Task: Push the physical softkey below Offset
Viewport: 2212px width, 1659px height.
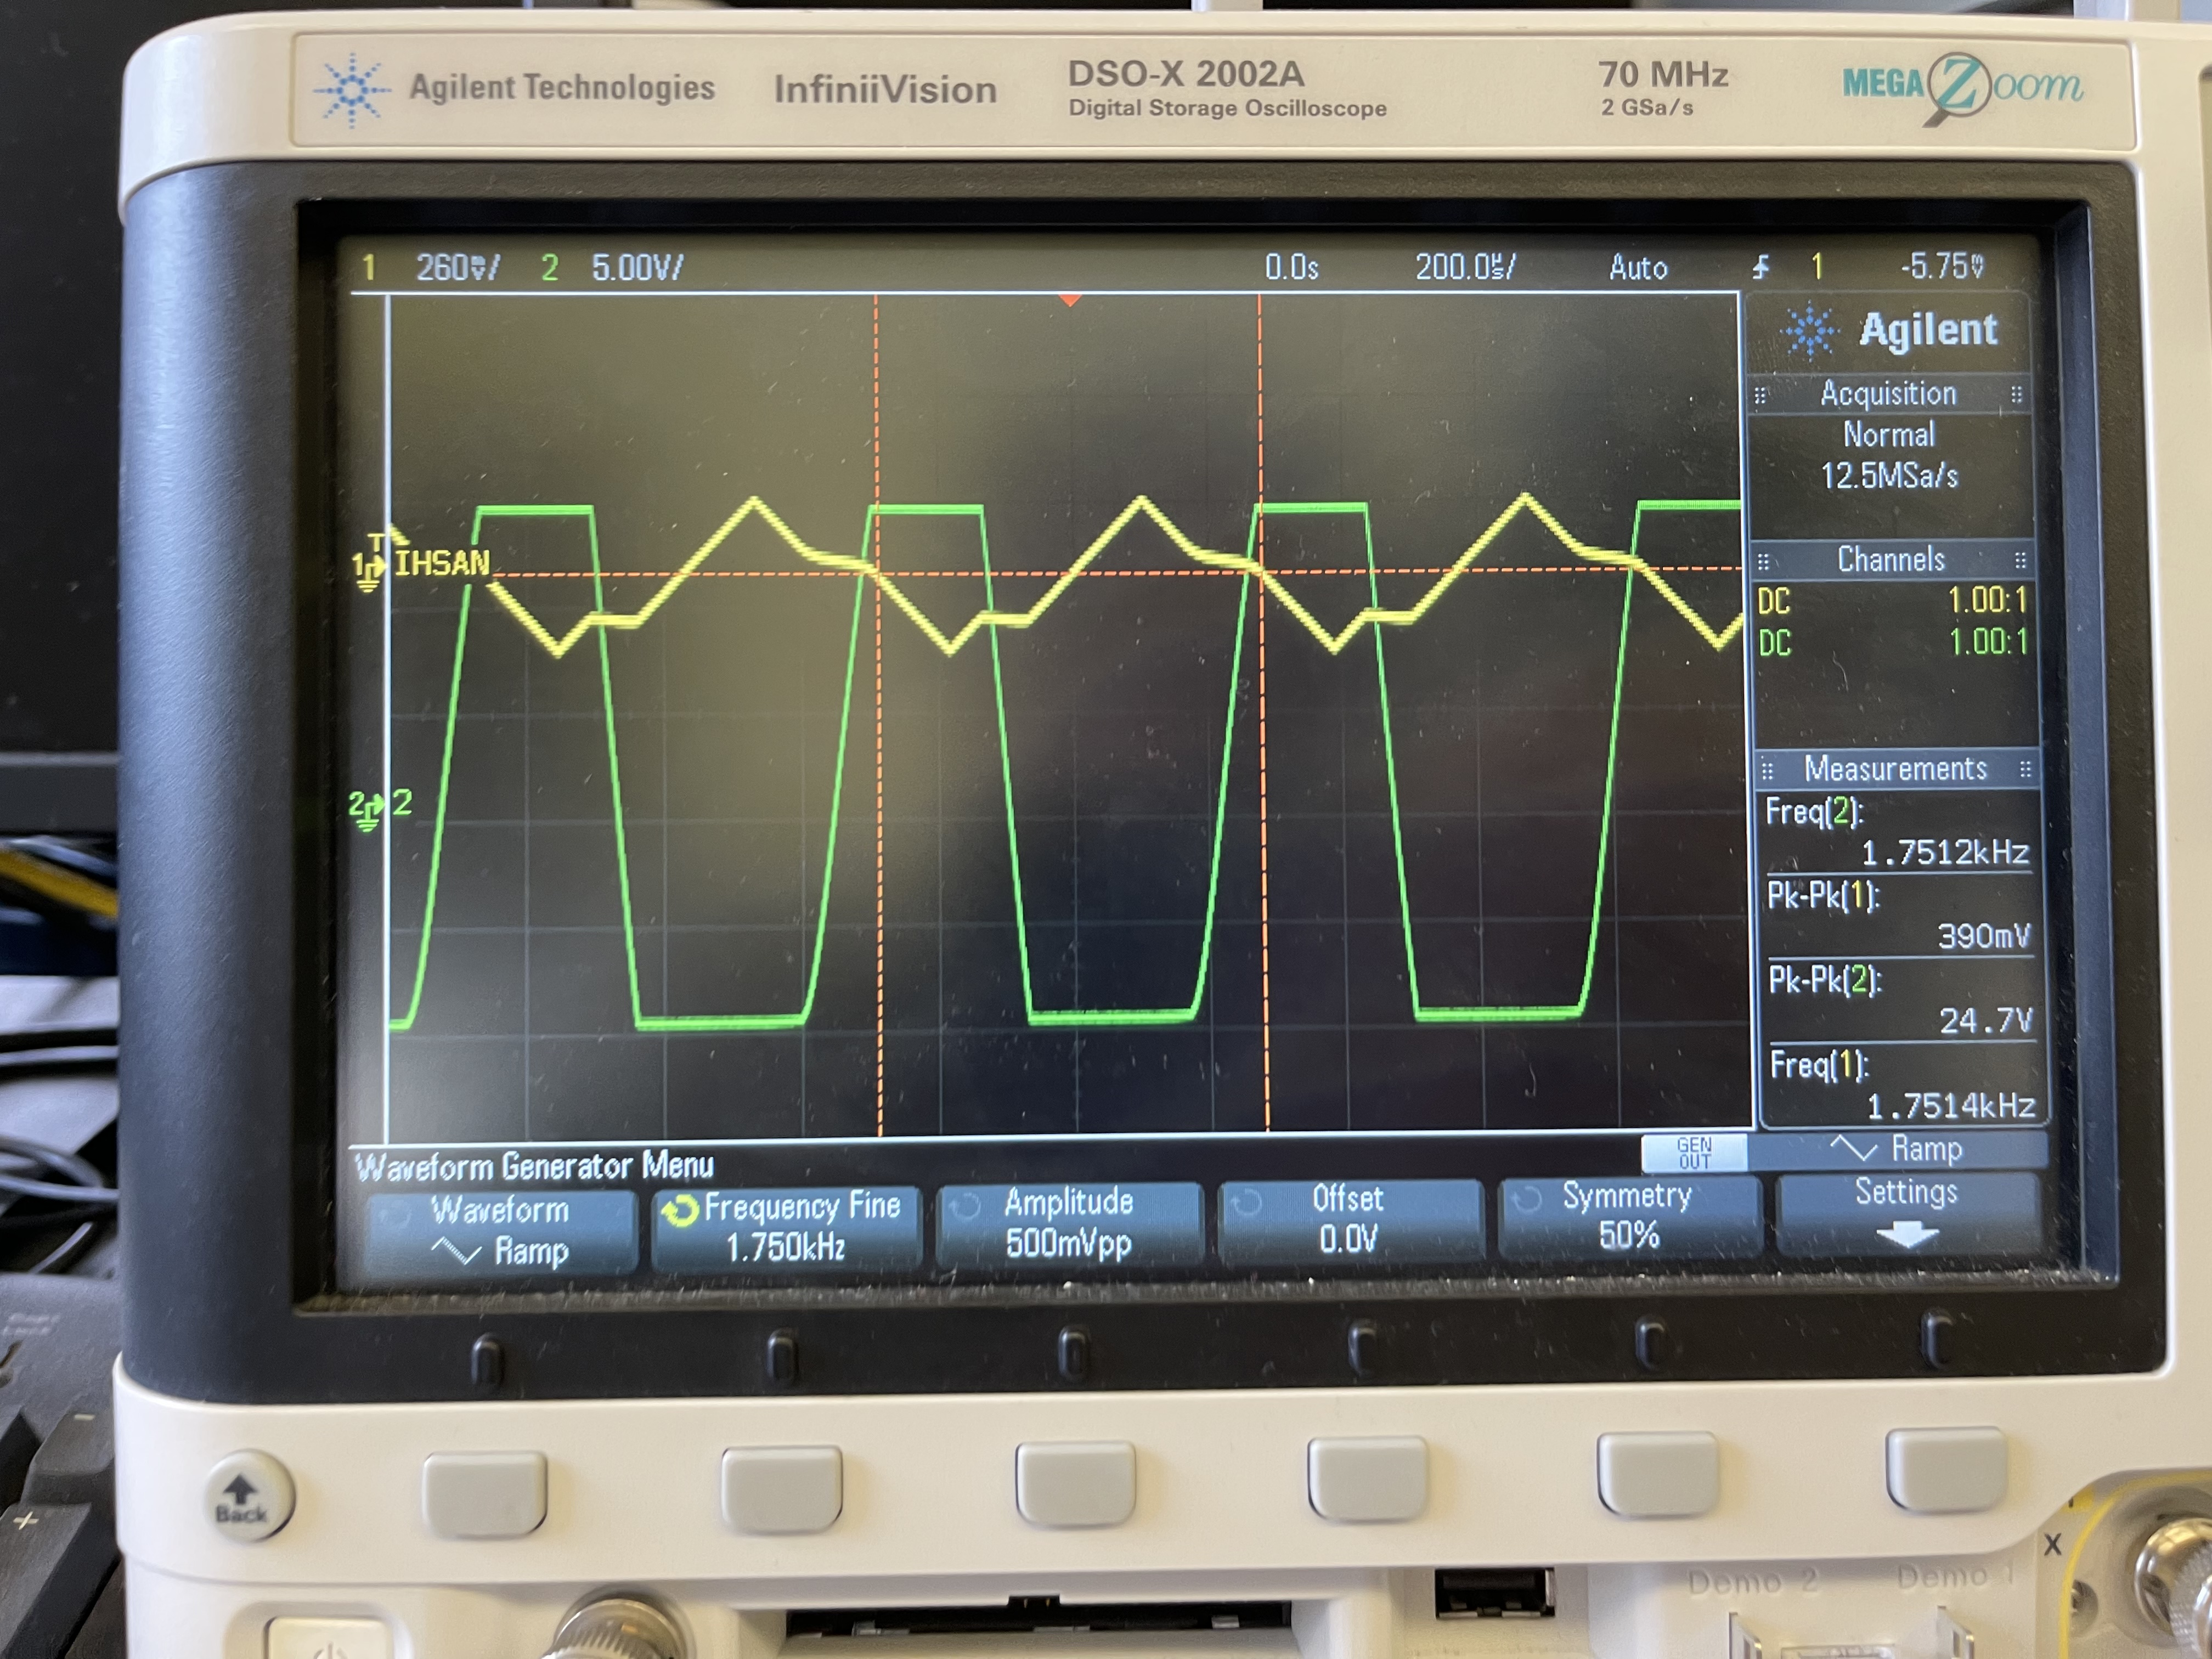Action: [x=1367, y=1479]
